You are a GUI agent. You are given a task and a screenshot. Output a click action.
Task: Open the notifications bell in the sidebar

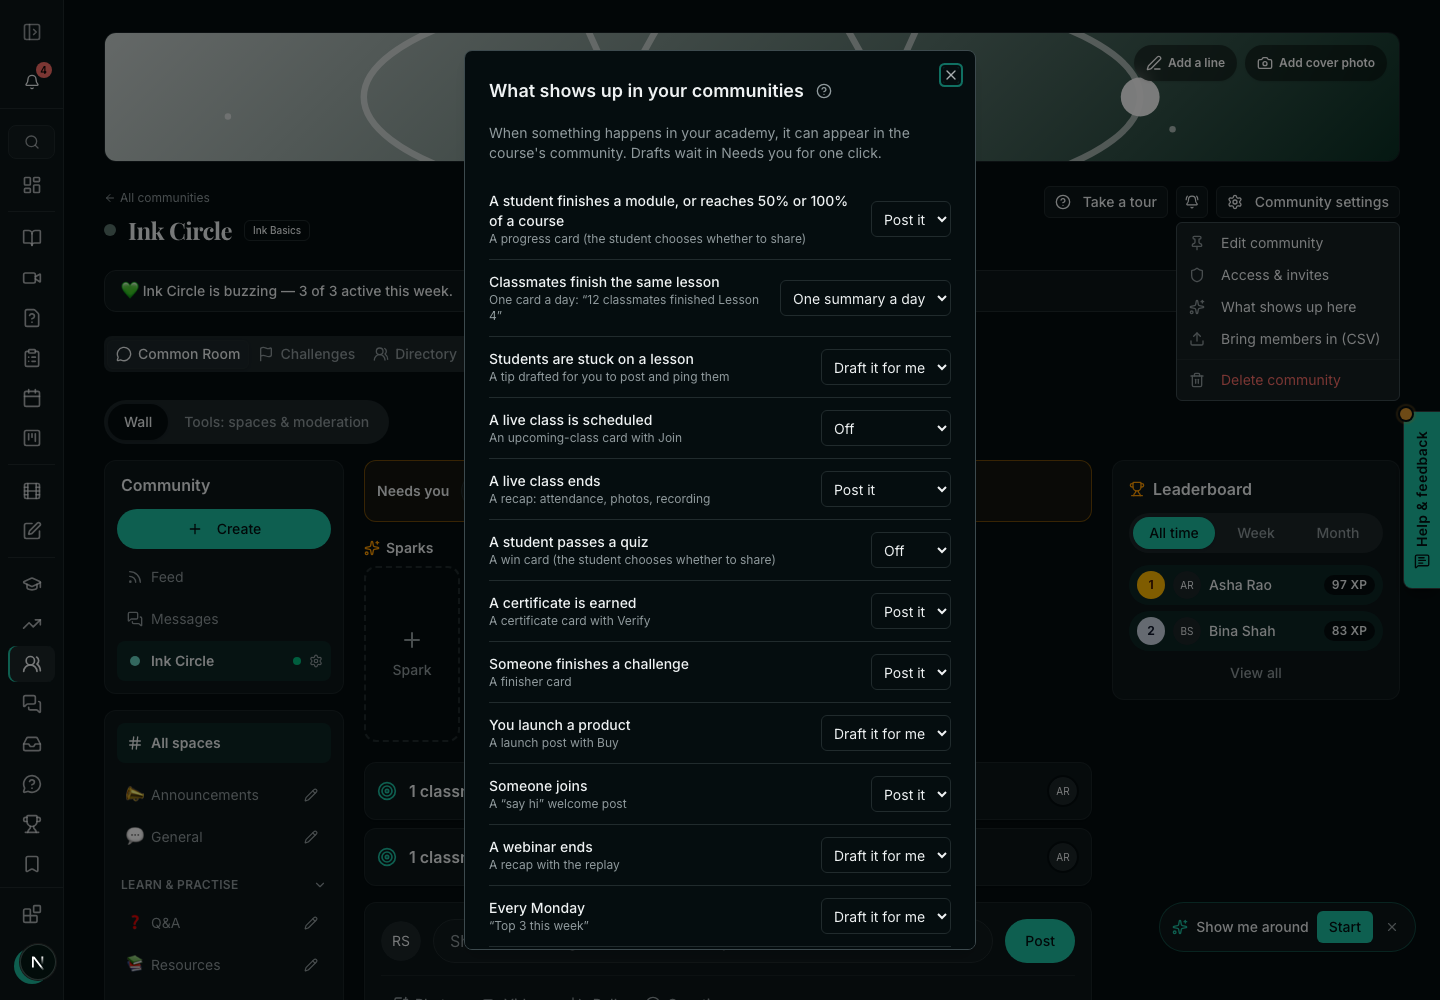[x=32, y=81]
